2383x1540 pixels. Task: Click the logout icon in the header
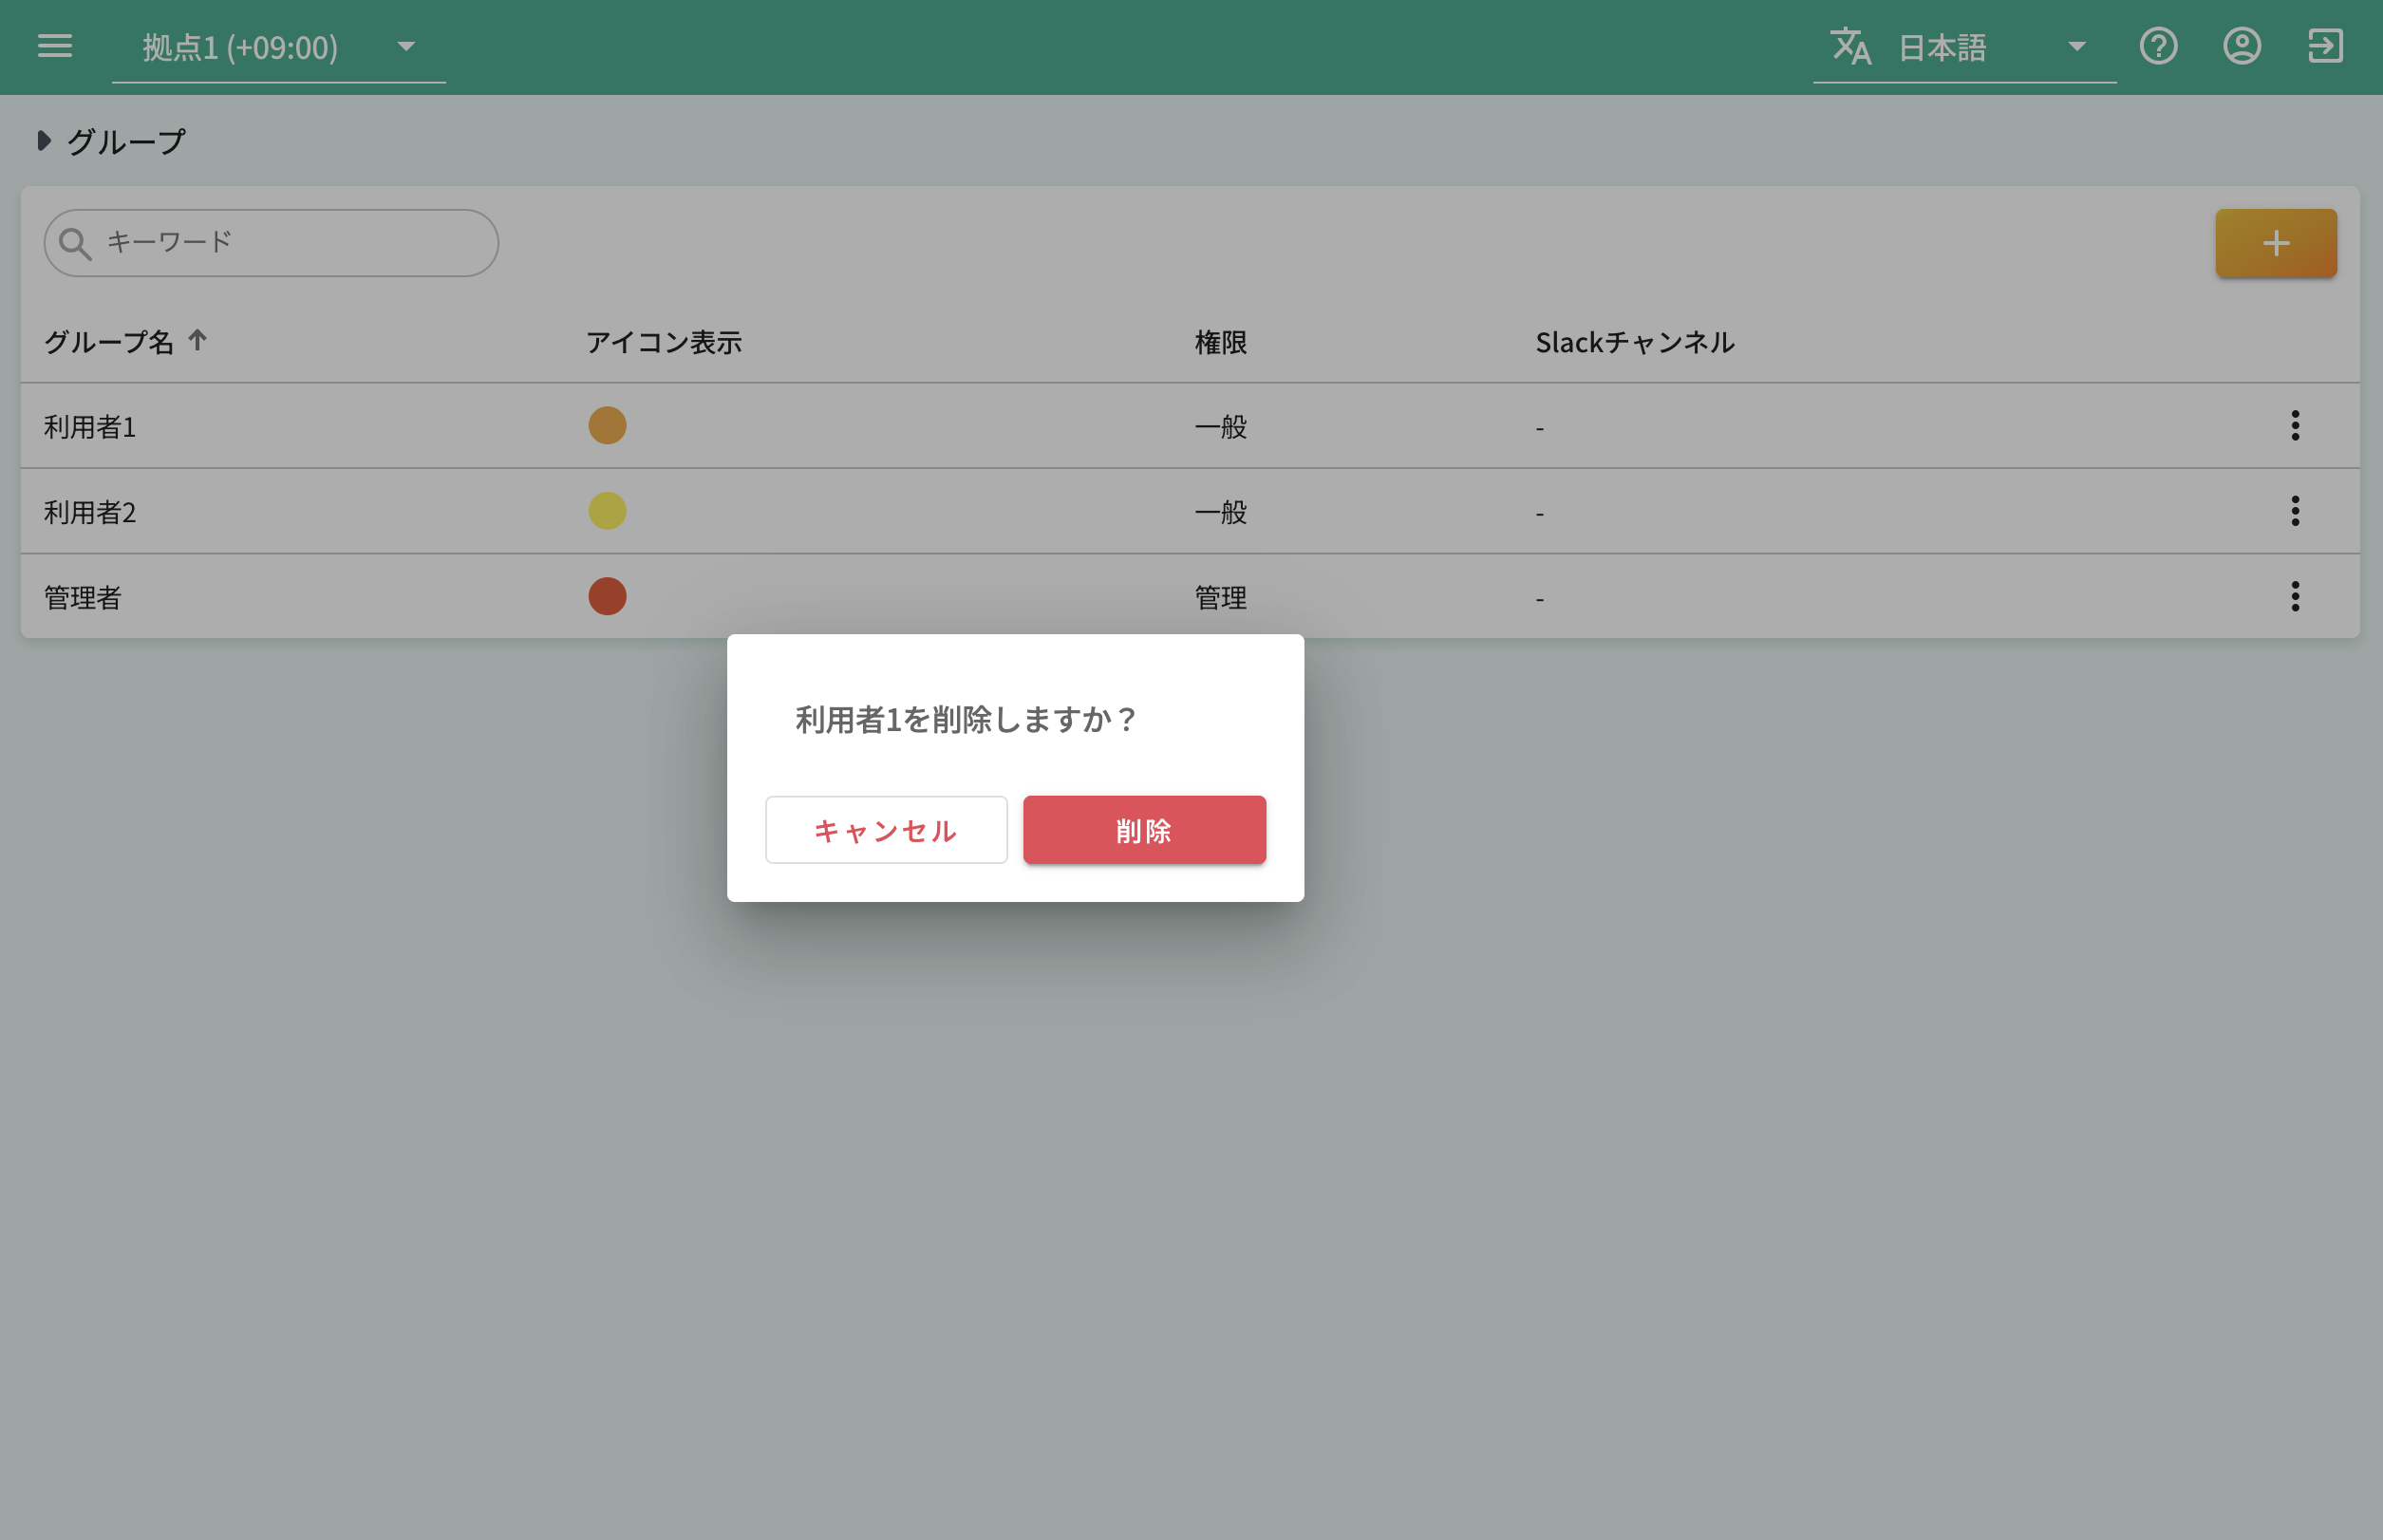2326,46
